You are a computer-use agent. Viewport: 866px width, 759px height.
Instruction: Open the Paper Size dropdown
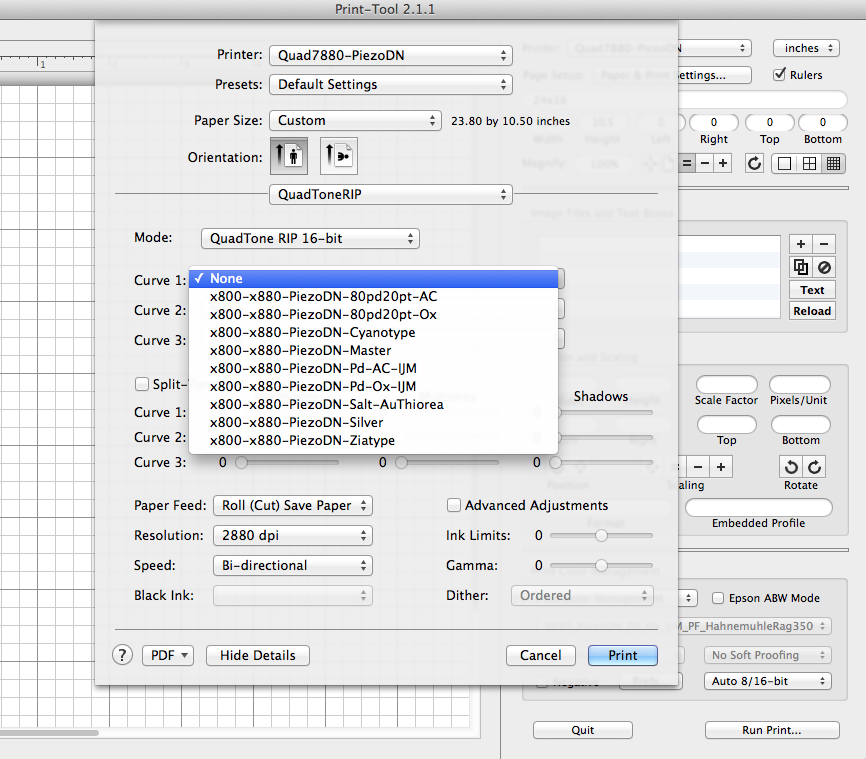coord(355,120)
